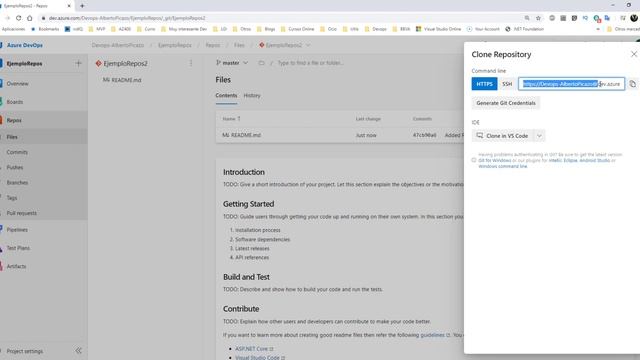Open the EjemploRepos project home

[x=24, y=64]
